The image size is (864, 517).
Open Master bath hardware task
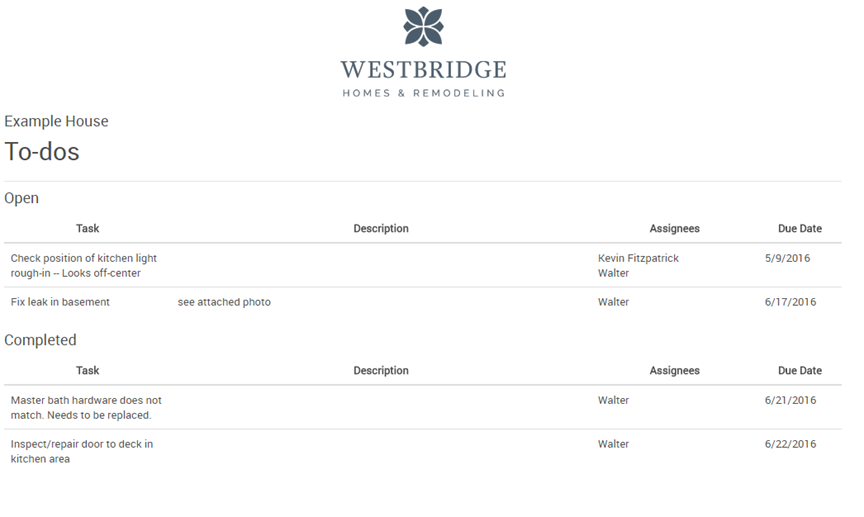[86, 408]
